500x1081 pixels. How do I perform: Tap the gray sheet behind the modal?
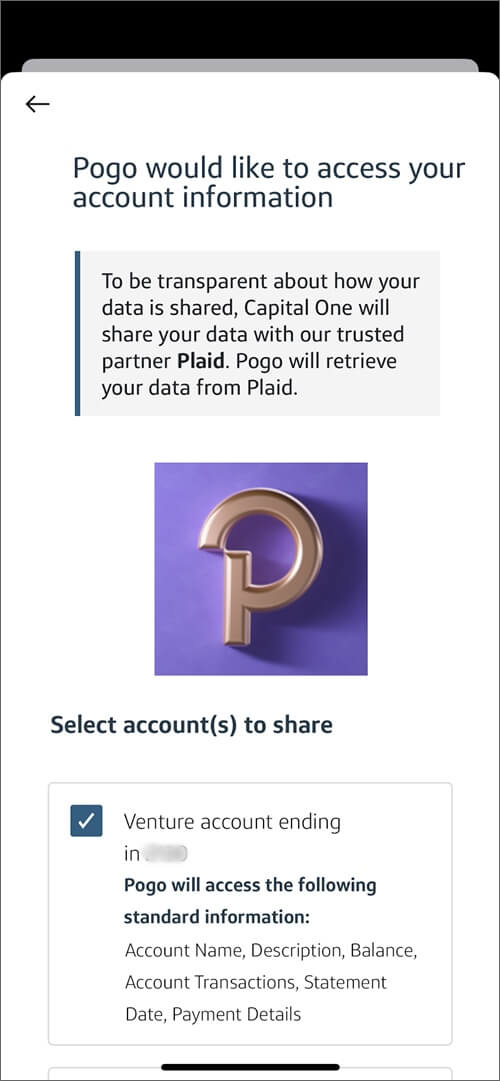tap(250, 65)
